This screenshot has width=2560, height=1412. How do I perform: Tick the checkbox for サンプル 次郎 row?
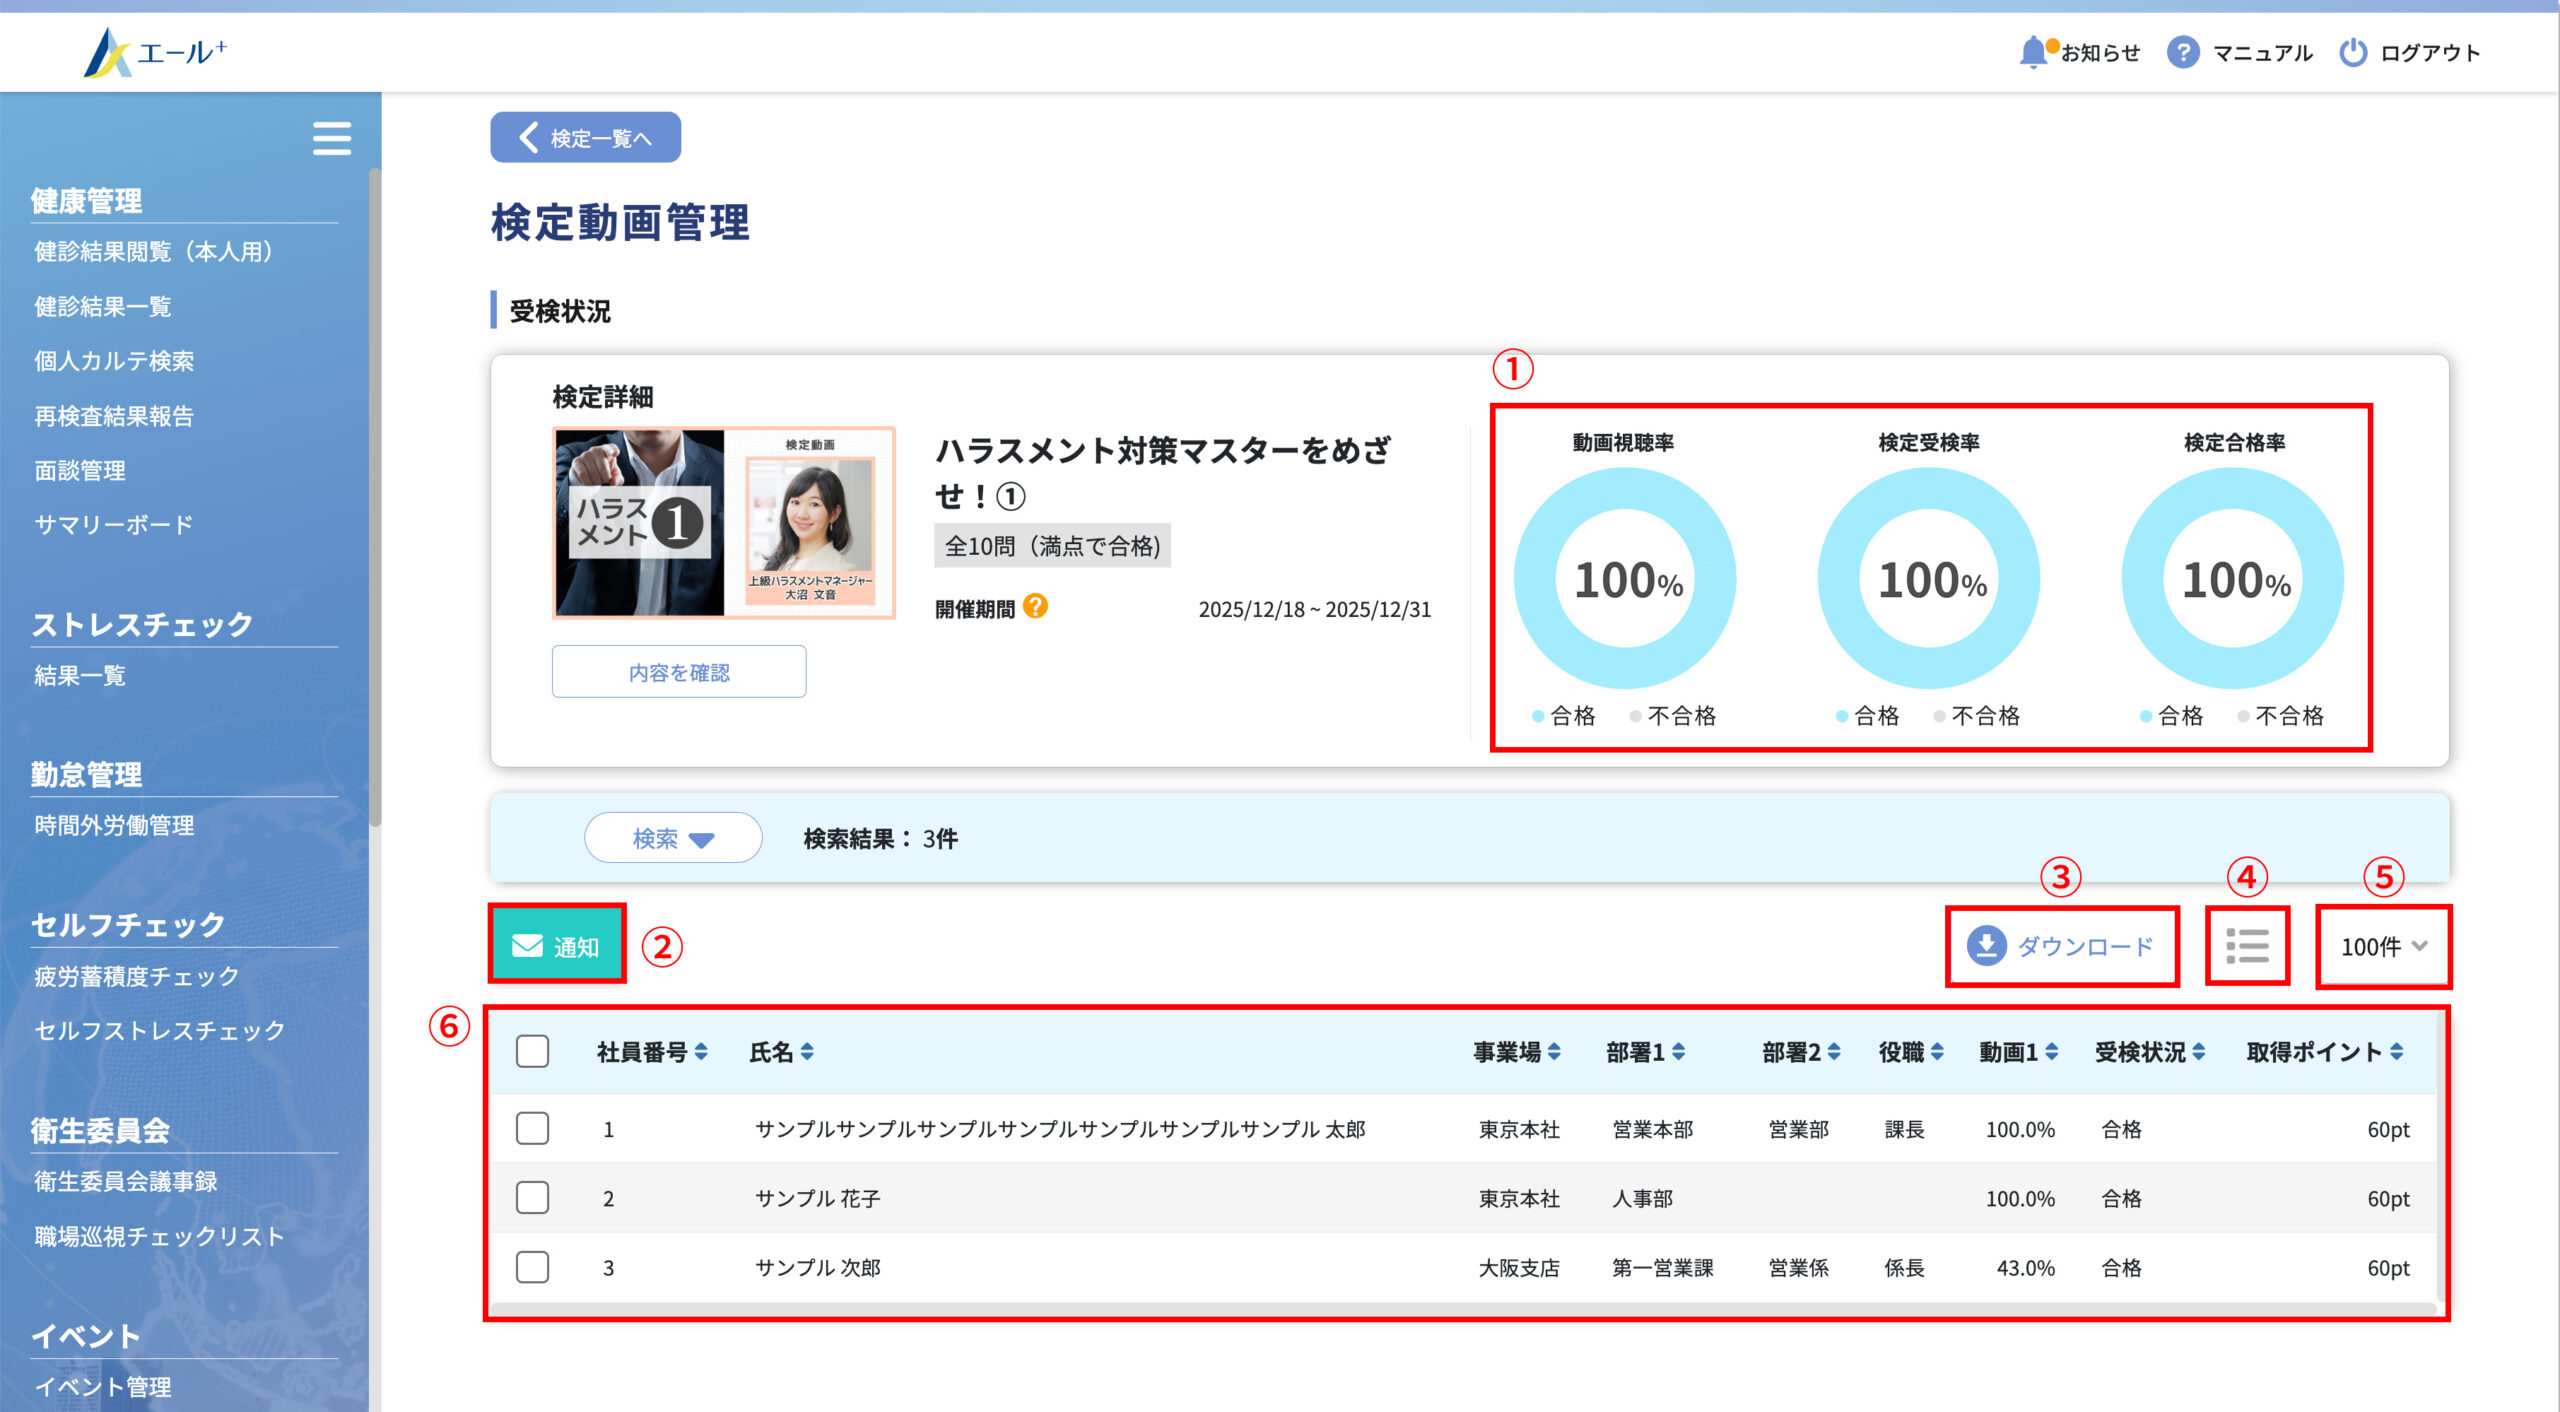[532, 1267]
